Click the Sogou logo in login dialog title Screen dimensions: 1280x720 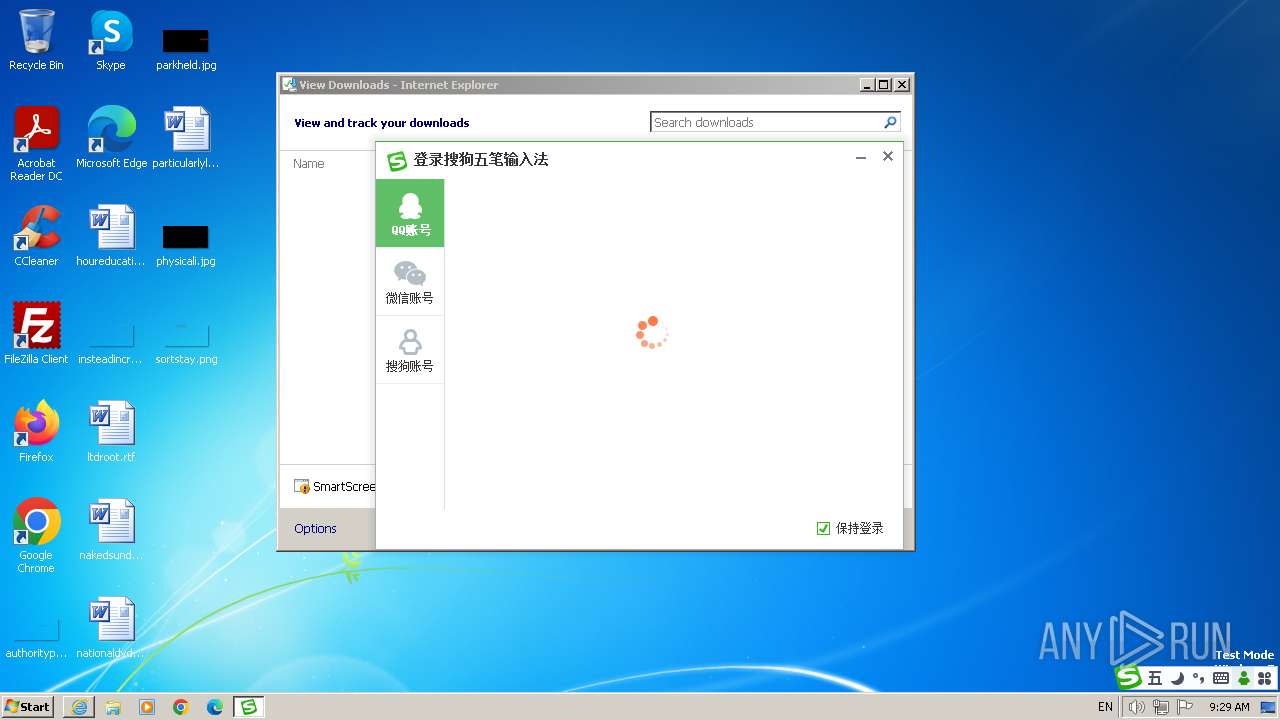tap(397, 160)
